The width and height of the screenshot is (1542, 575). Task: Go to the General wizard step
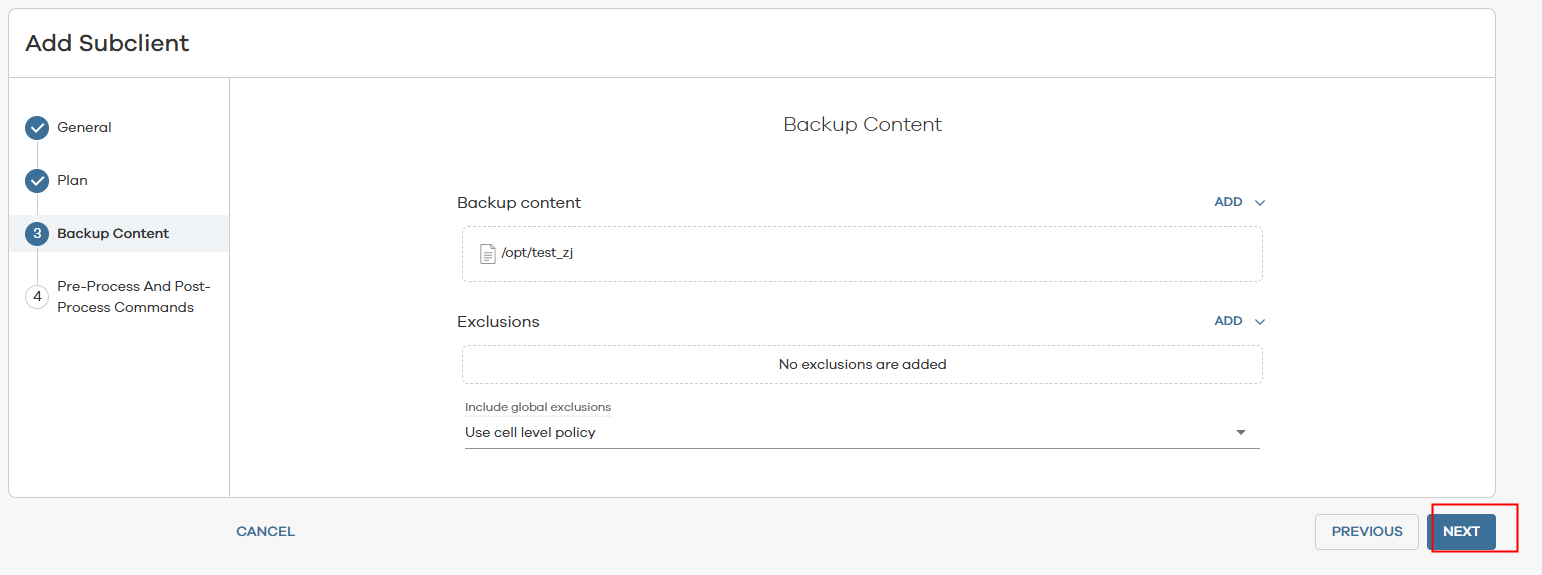[84, 128]
